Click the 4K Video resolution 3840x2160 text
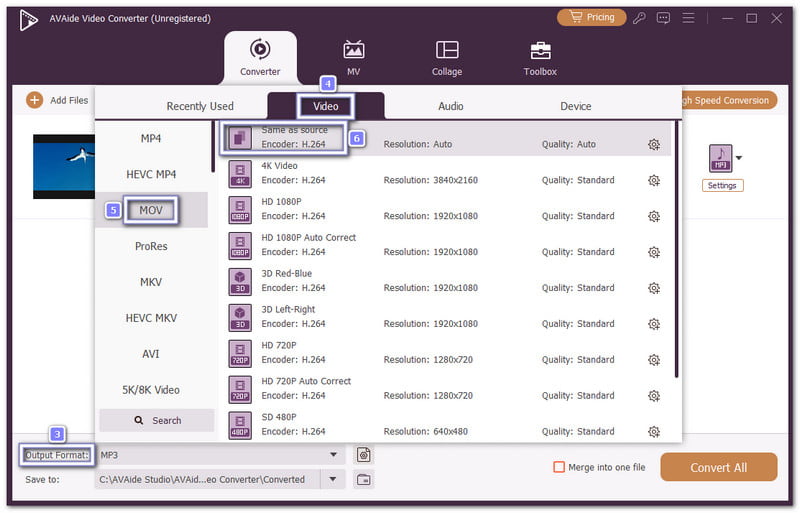 tap(431, 180)
